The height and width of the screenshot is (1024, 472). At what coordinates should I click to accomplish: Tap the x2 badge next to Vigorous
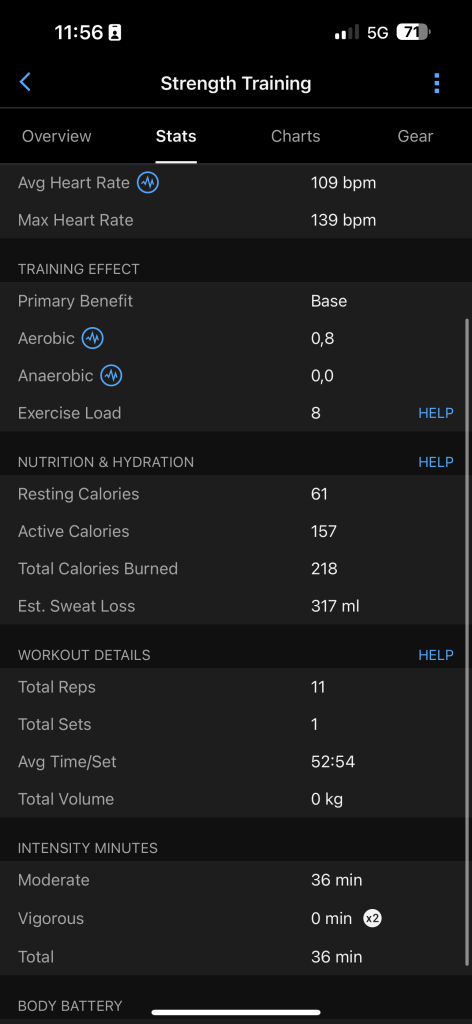(x=373, y=918)
